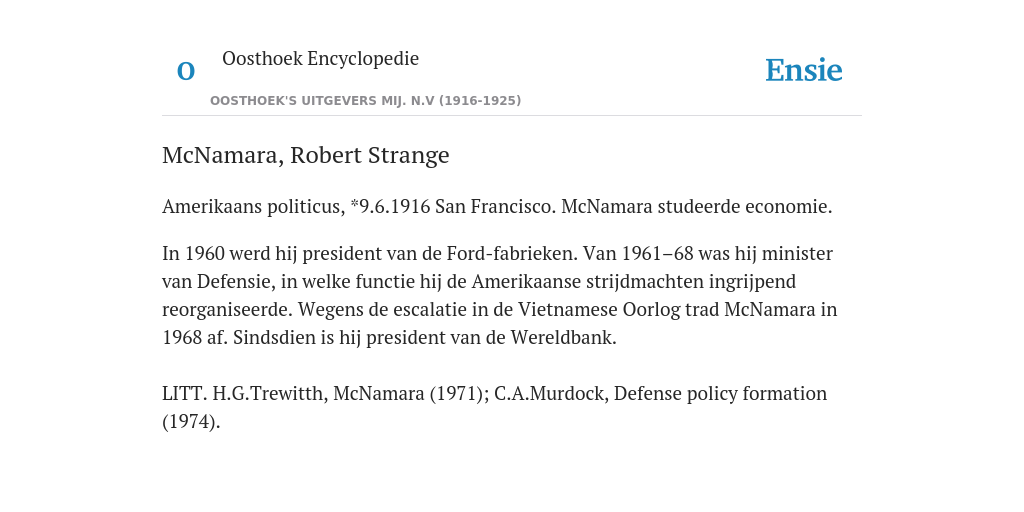Image resolution: width=1024 pixels, height=512 pixels.
Task: Open the Ensie logo link
Action: [804, 70]
